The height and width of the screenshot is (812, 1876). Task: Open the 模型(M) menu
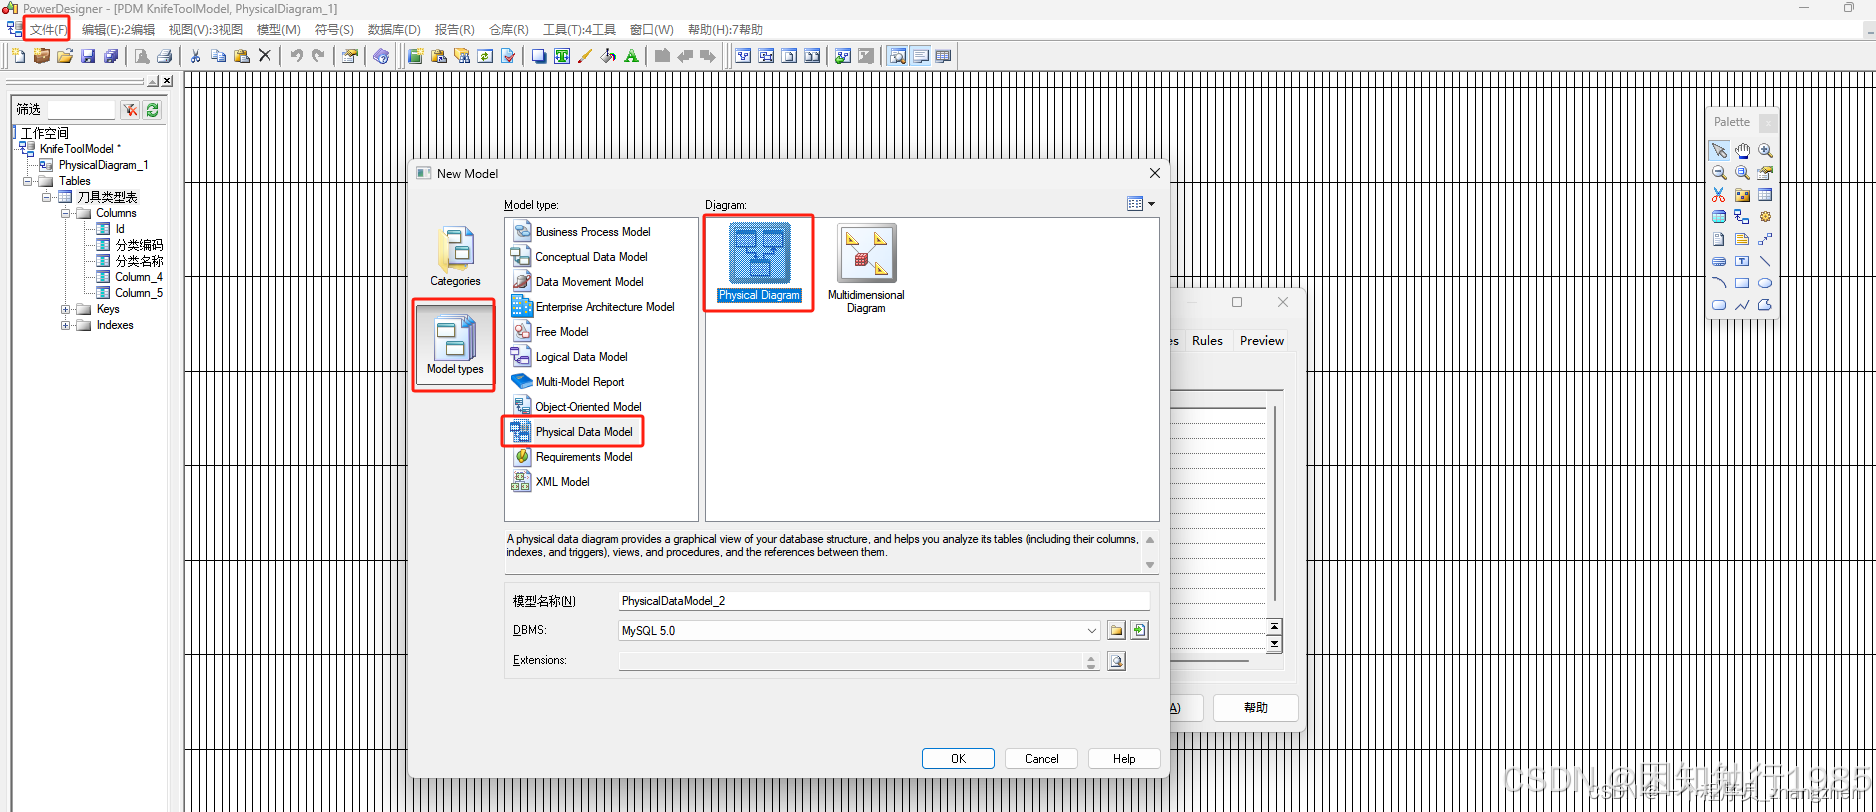279,29
